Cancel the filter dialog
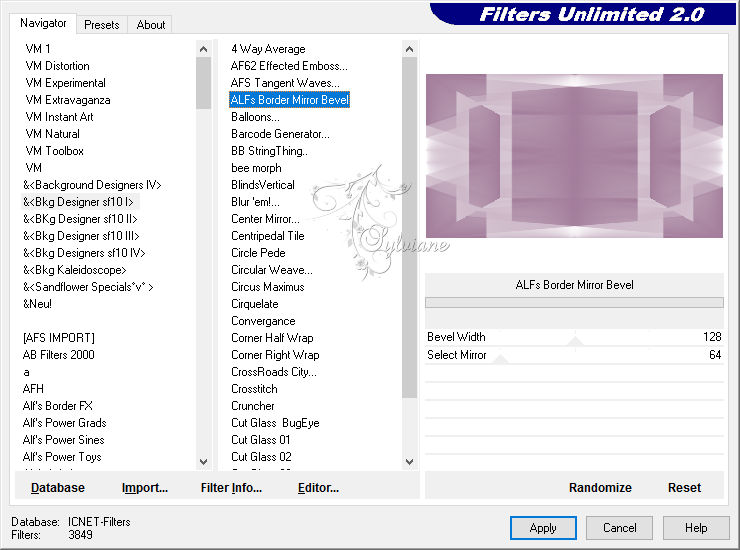Screen dimensions: 740x550 pyautogui.click(x=619, y=527)
